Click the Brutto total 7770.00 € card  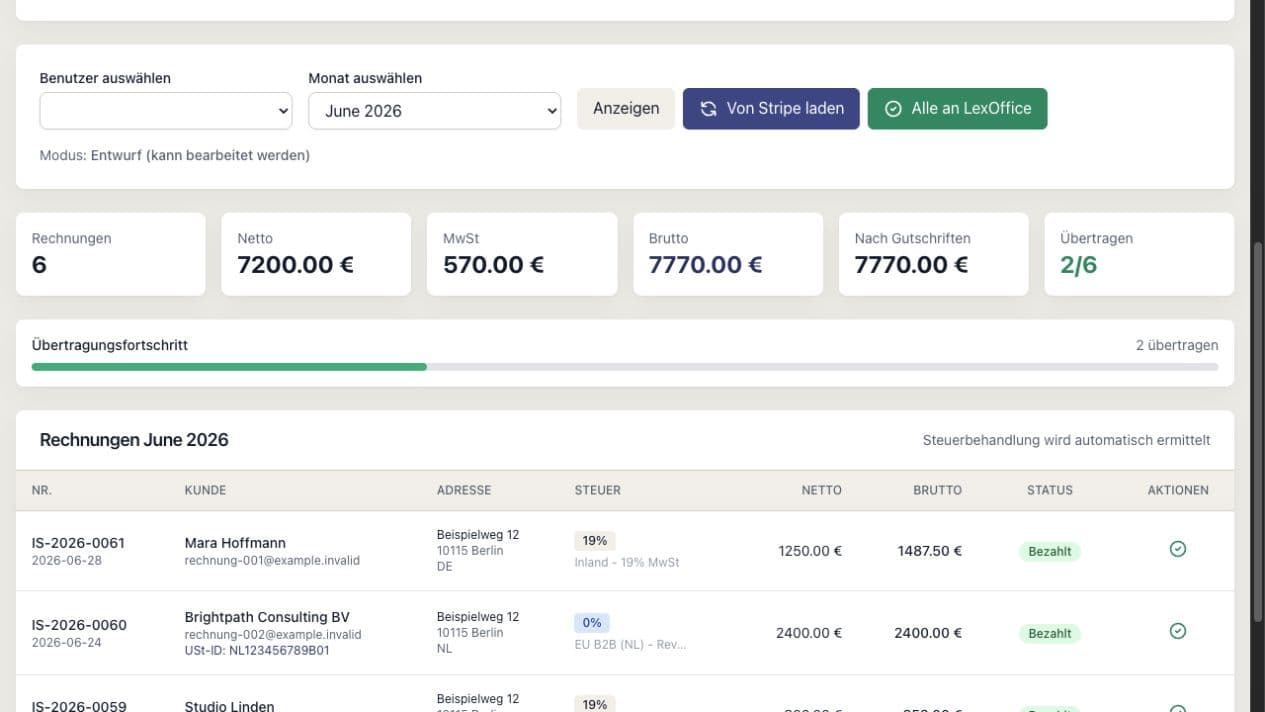(x=728, y=254)
